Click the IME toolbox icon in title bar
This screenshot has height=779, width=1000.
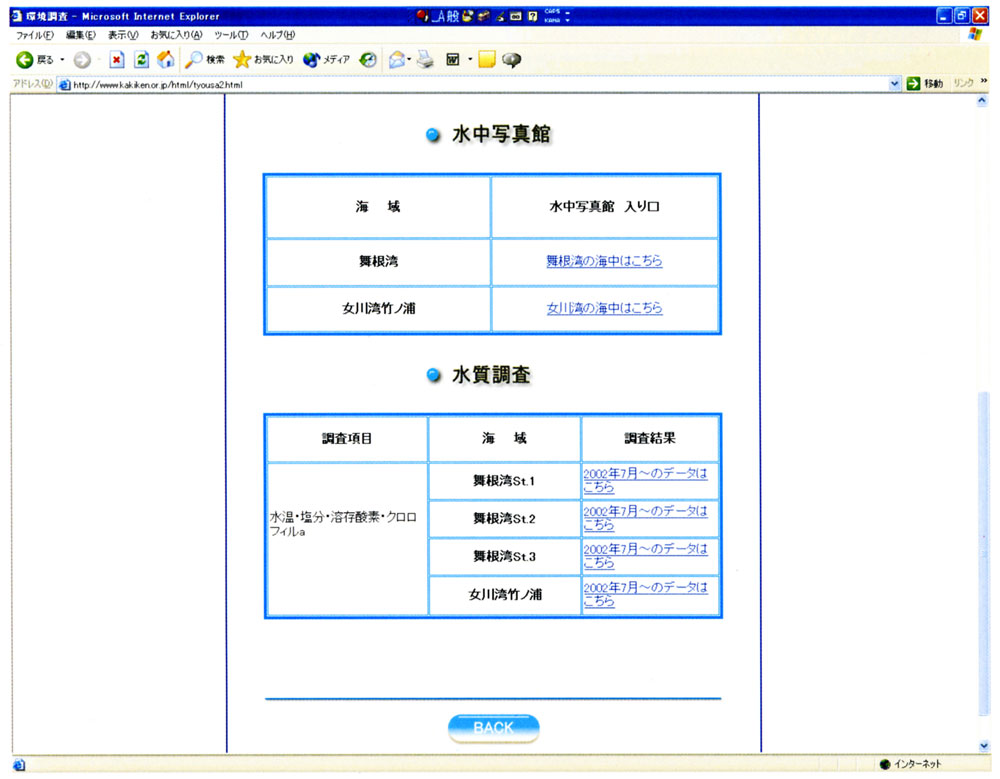tap(483, 17)
